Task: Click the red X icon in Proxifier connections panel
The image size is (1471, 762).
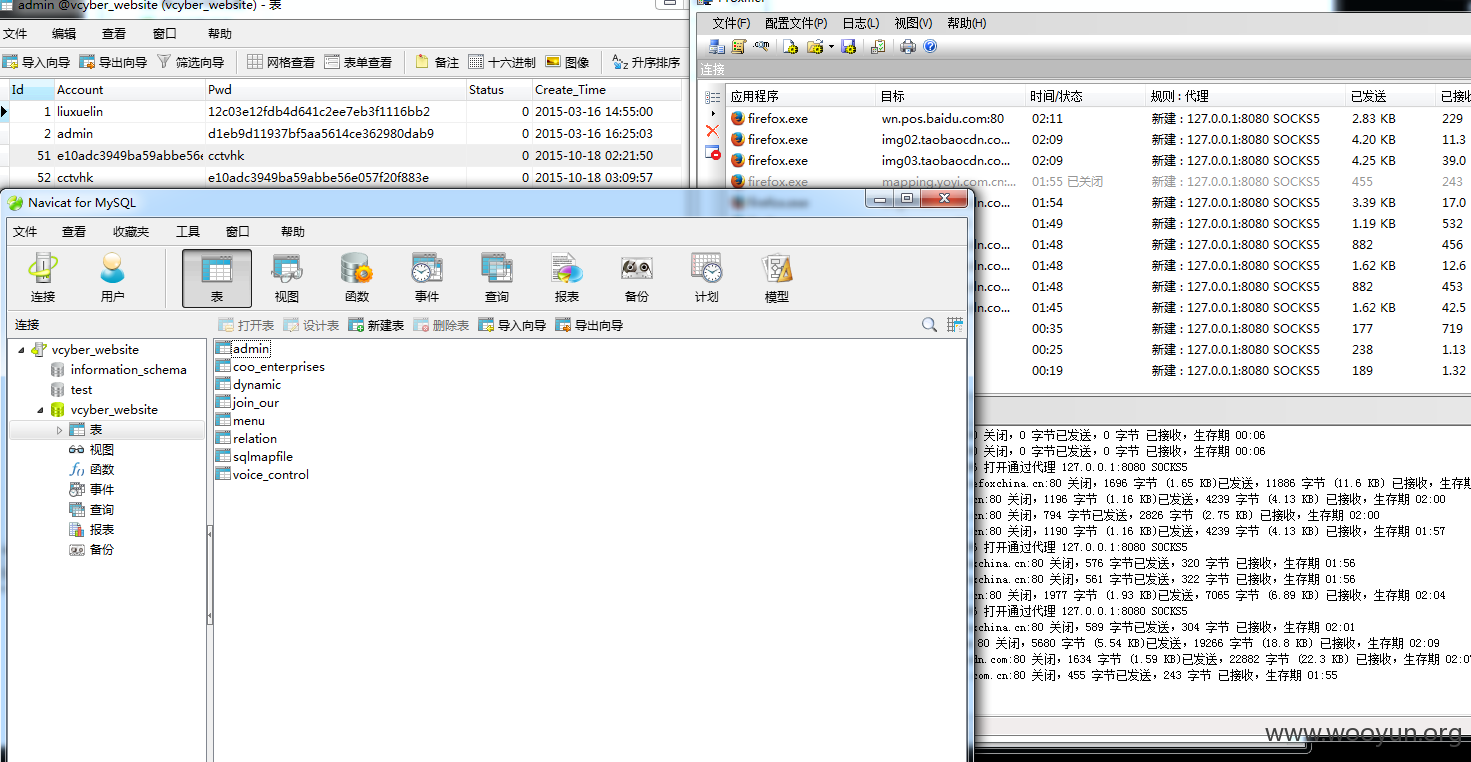Action: [x=712, y=131]
